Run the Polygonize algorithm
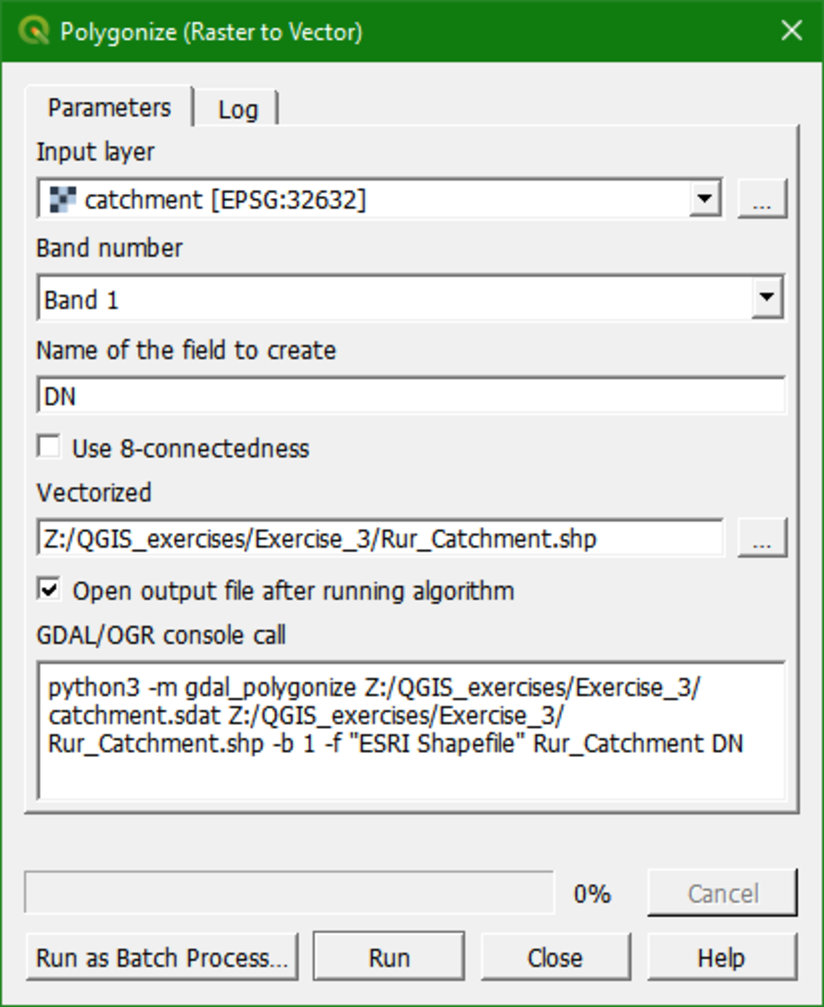This screenshot has height=1007, width=824. coord(388,956)
